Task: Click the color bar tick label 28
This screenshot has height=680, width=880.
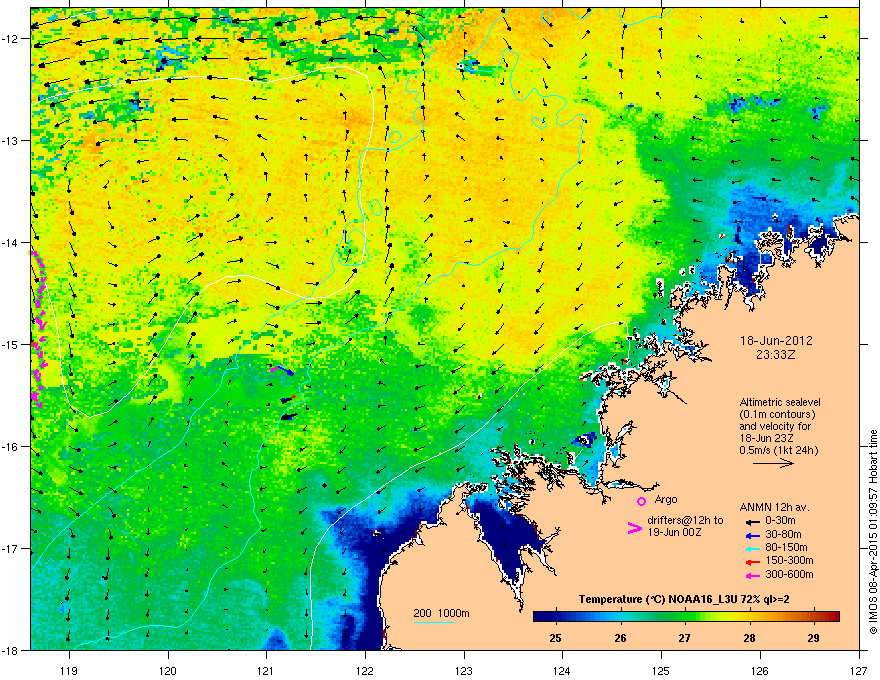Action: [749, 638]
